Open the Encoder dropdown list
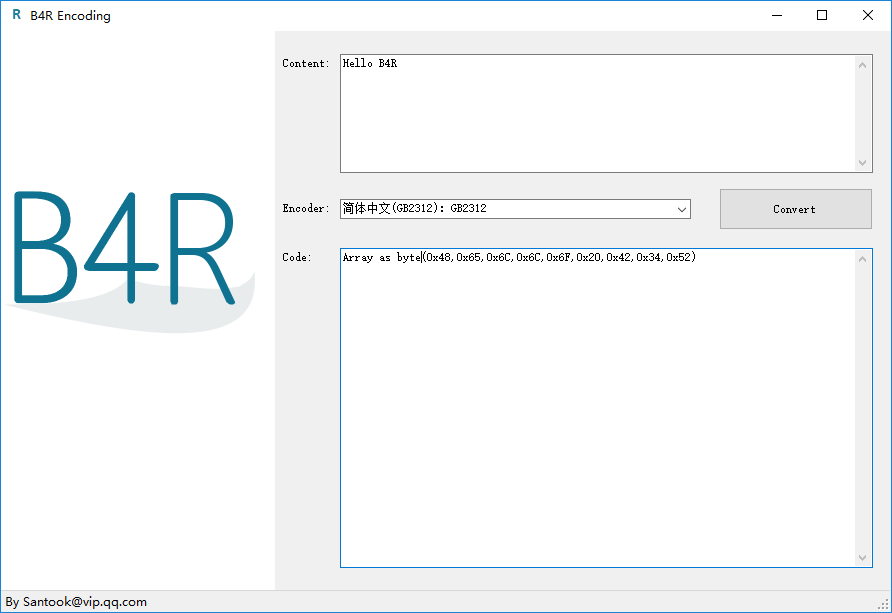The image size is (892, 613). coord(682,209)
